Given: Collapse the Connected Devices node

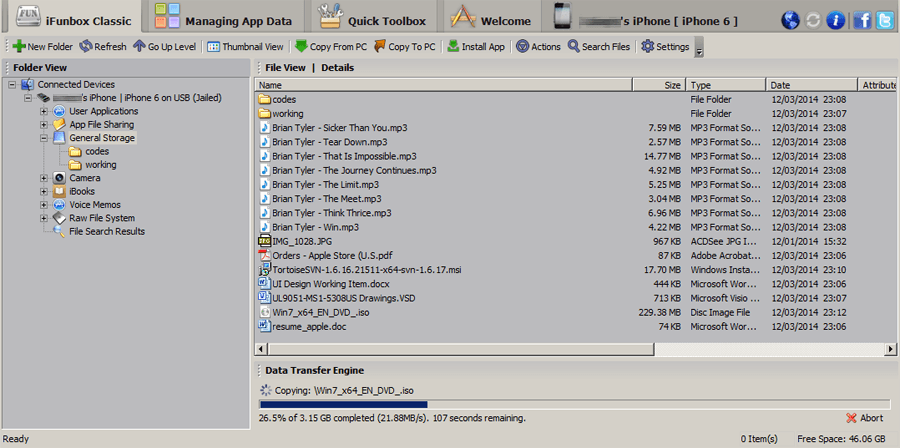Looking at the screenshot, I should coord(12,85).
